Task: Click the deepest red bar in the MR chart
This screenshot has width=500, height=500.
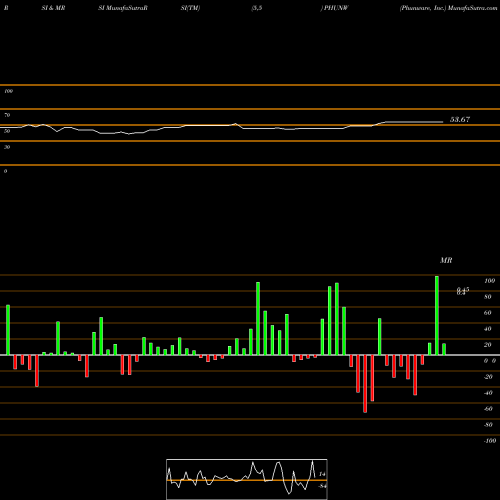Action: coord(365,384)
